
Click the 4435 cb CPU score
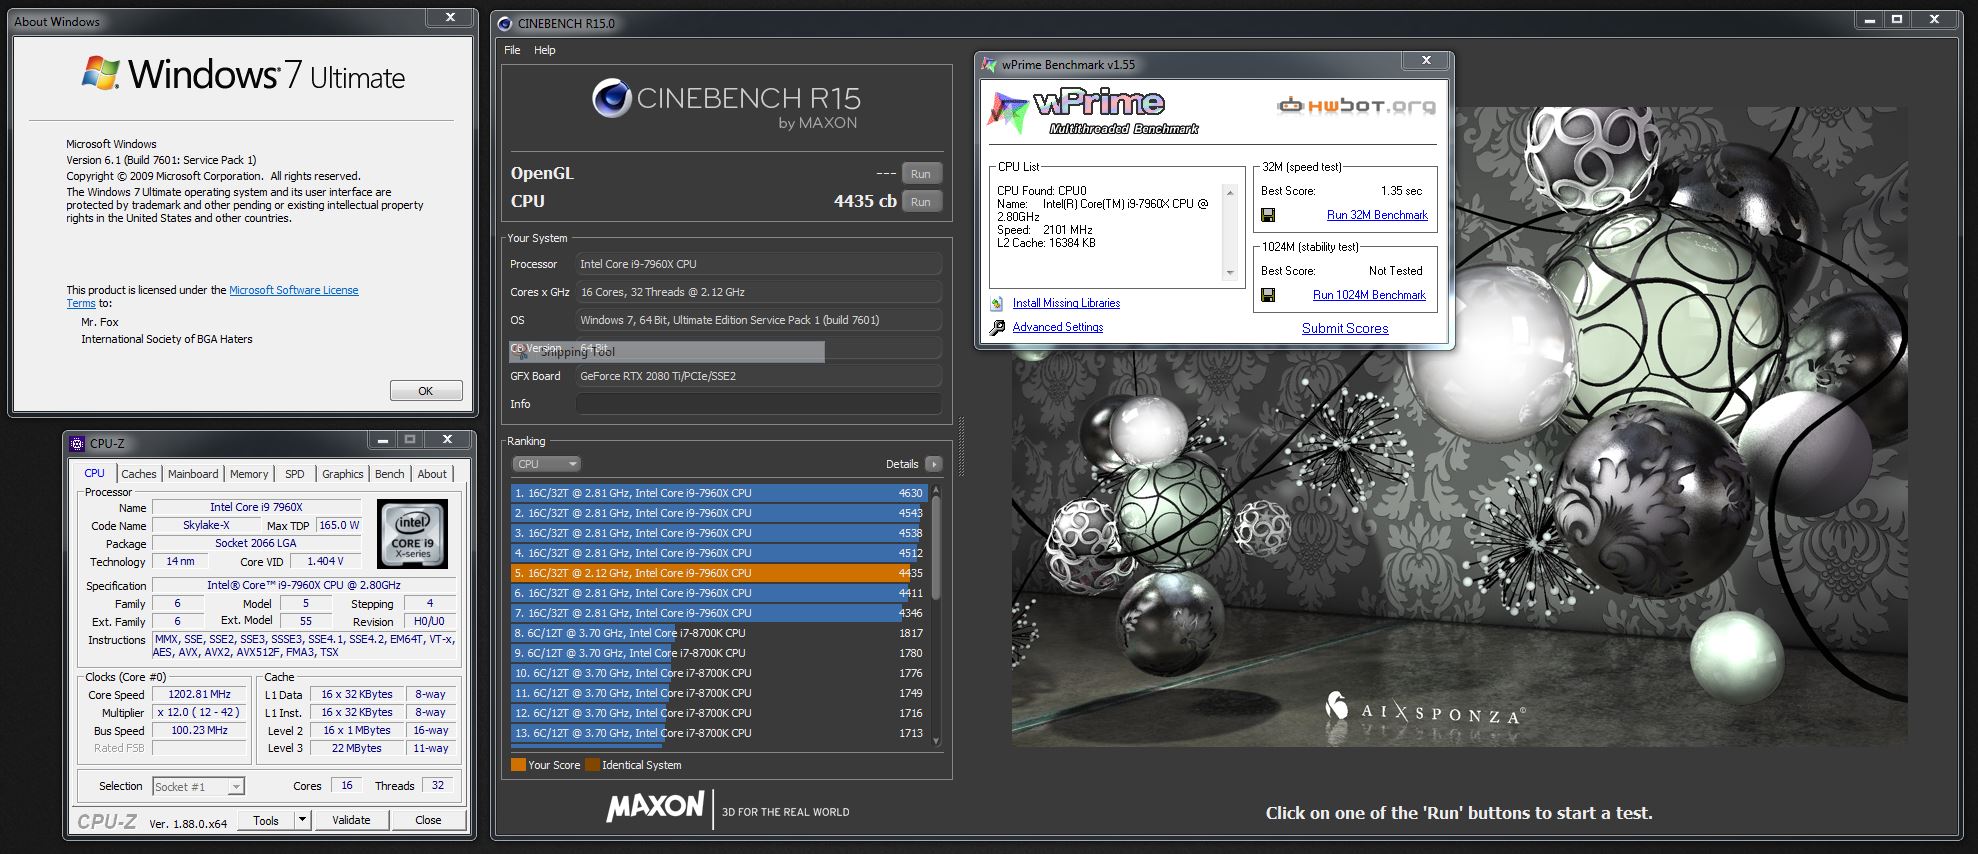[865, 201]
